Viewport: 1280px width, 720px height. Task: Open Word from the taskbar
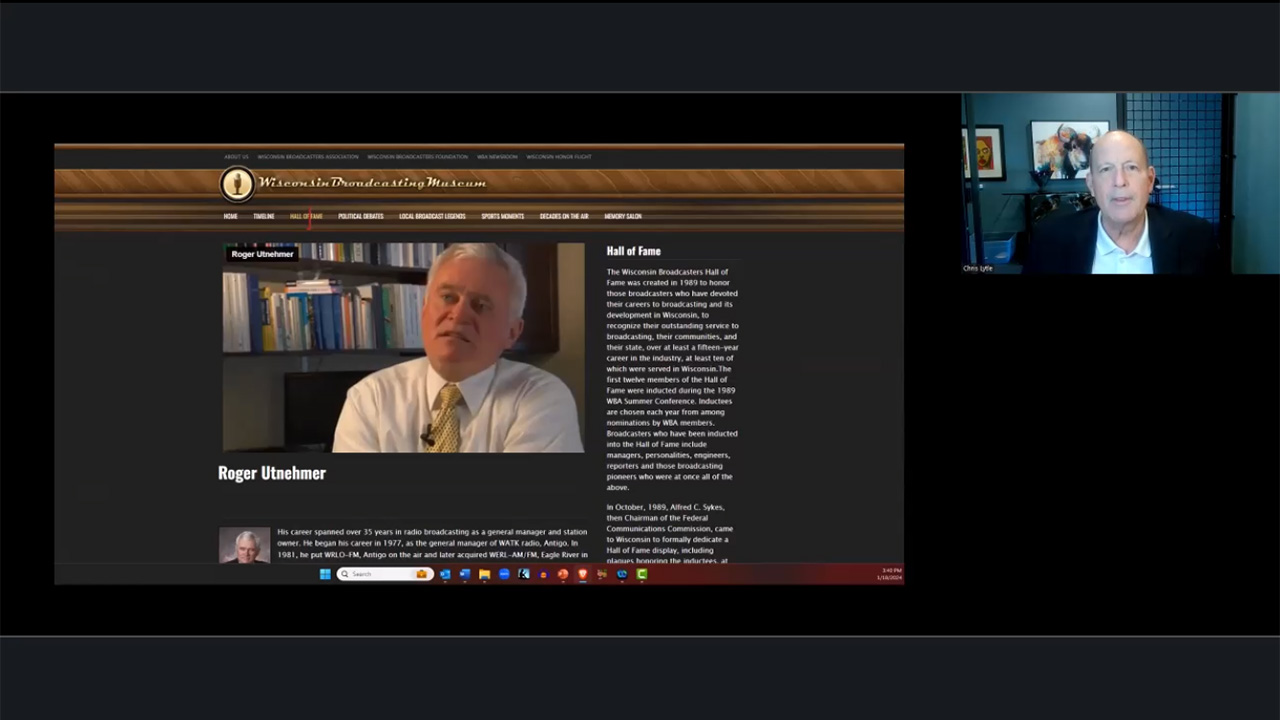tap(465, 574)
